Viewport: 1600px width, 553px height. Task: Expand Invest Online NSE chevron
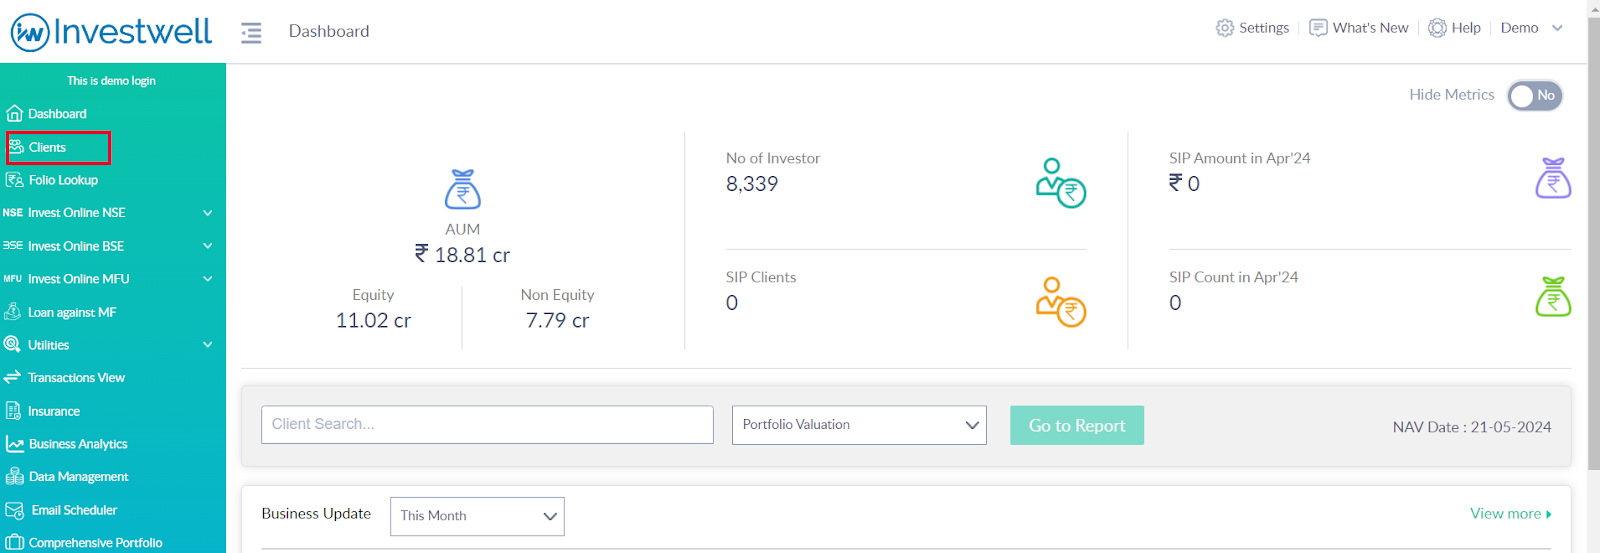(x=208, y=213)
